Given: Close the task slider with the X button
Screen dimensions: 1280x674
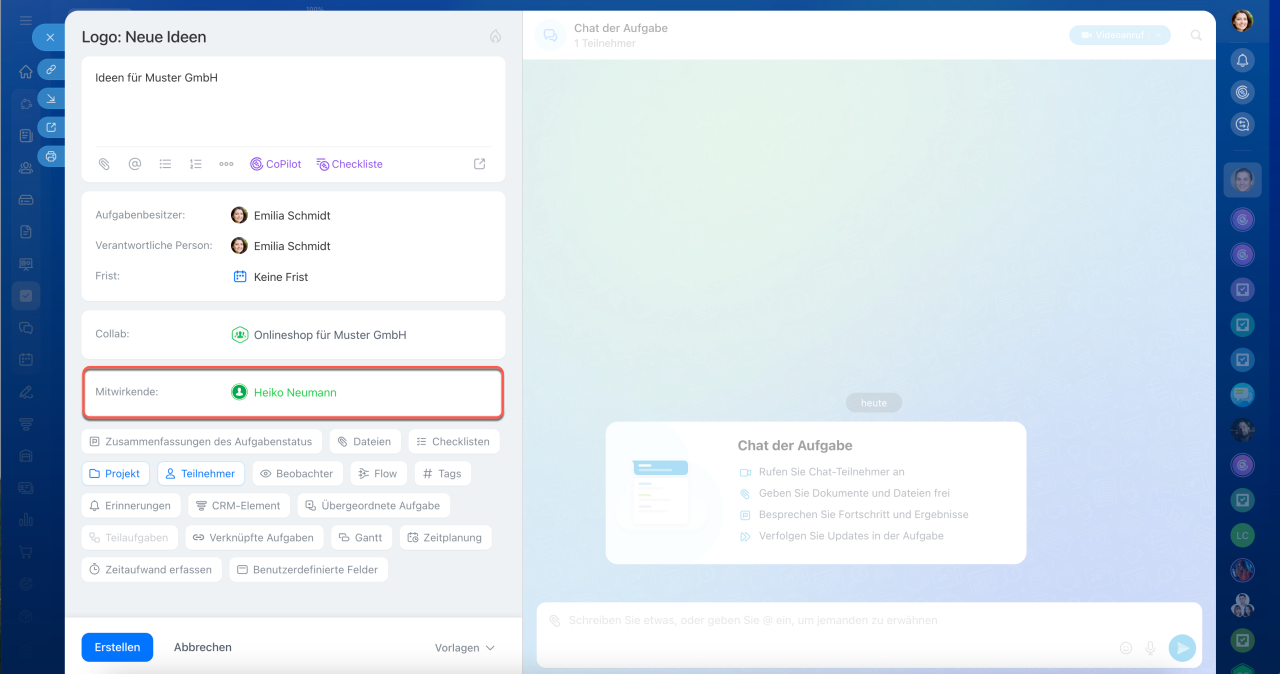Looking at the screenshot, I should [50, 37].
